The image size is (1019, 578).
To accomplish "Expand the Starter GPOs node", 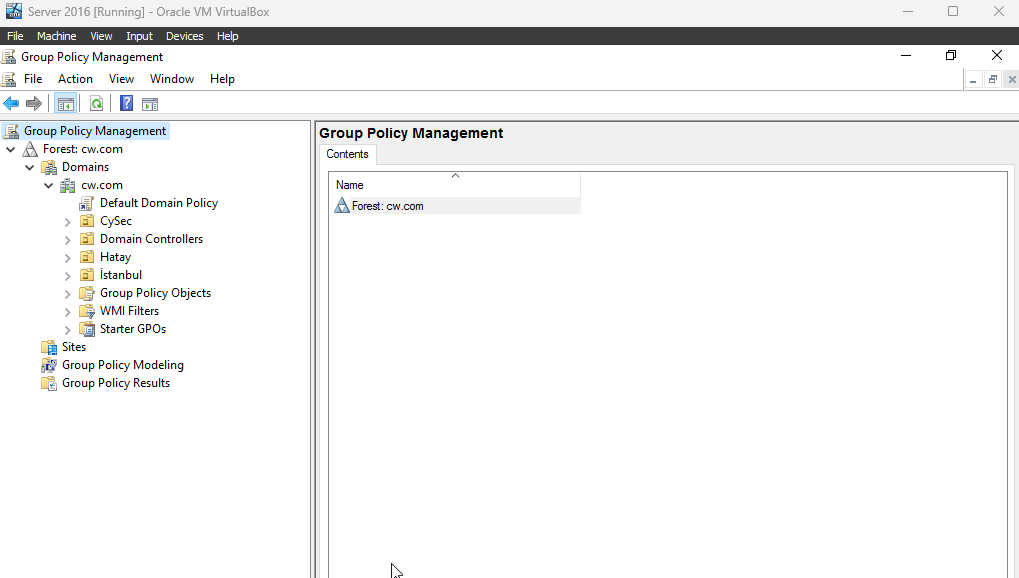I will point(68,330).
